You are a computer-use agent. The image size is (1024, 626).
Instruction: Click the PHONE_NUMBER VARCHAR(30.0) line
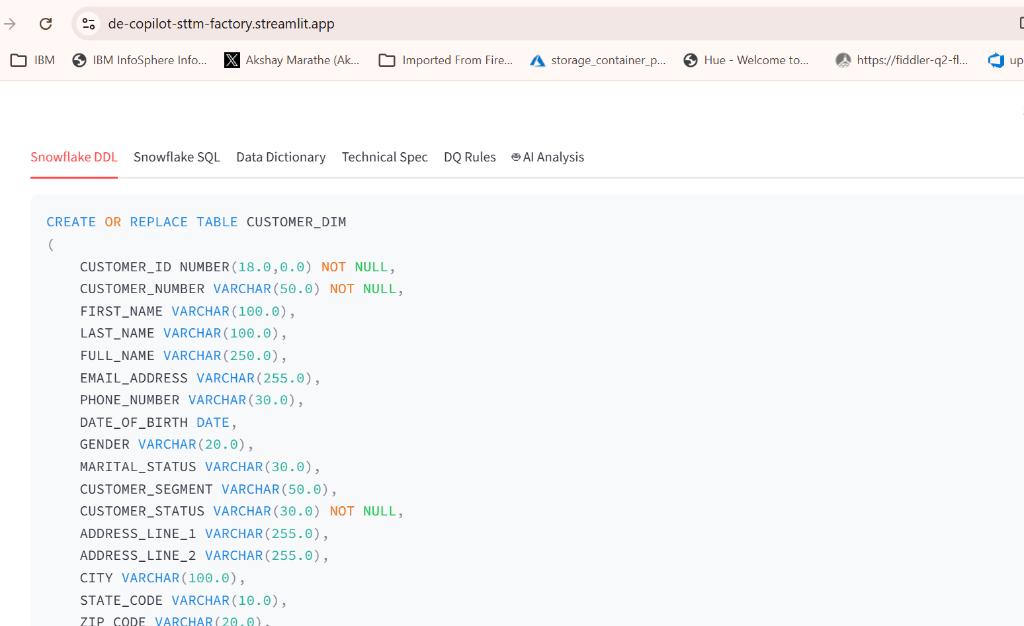[191, 400]
